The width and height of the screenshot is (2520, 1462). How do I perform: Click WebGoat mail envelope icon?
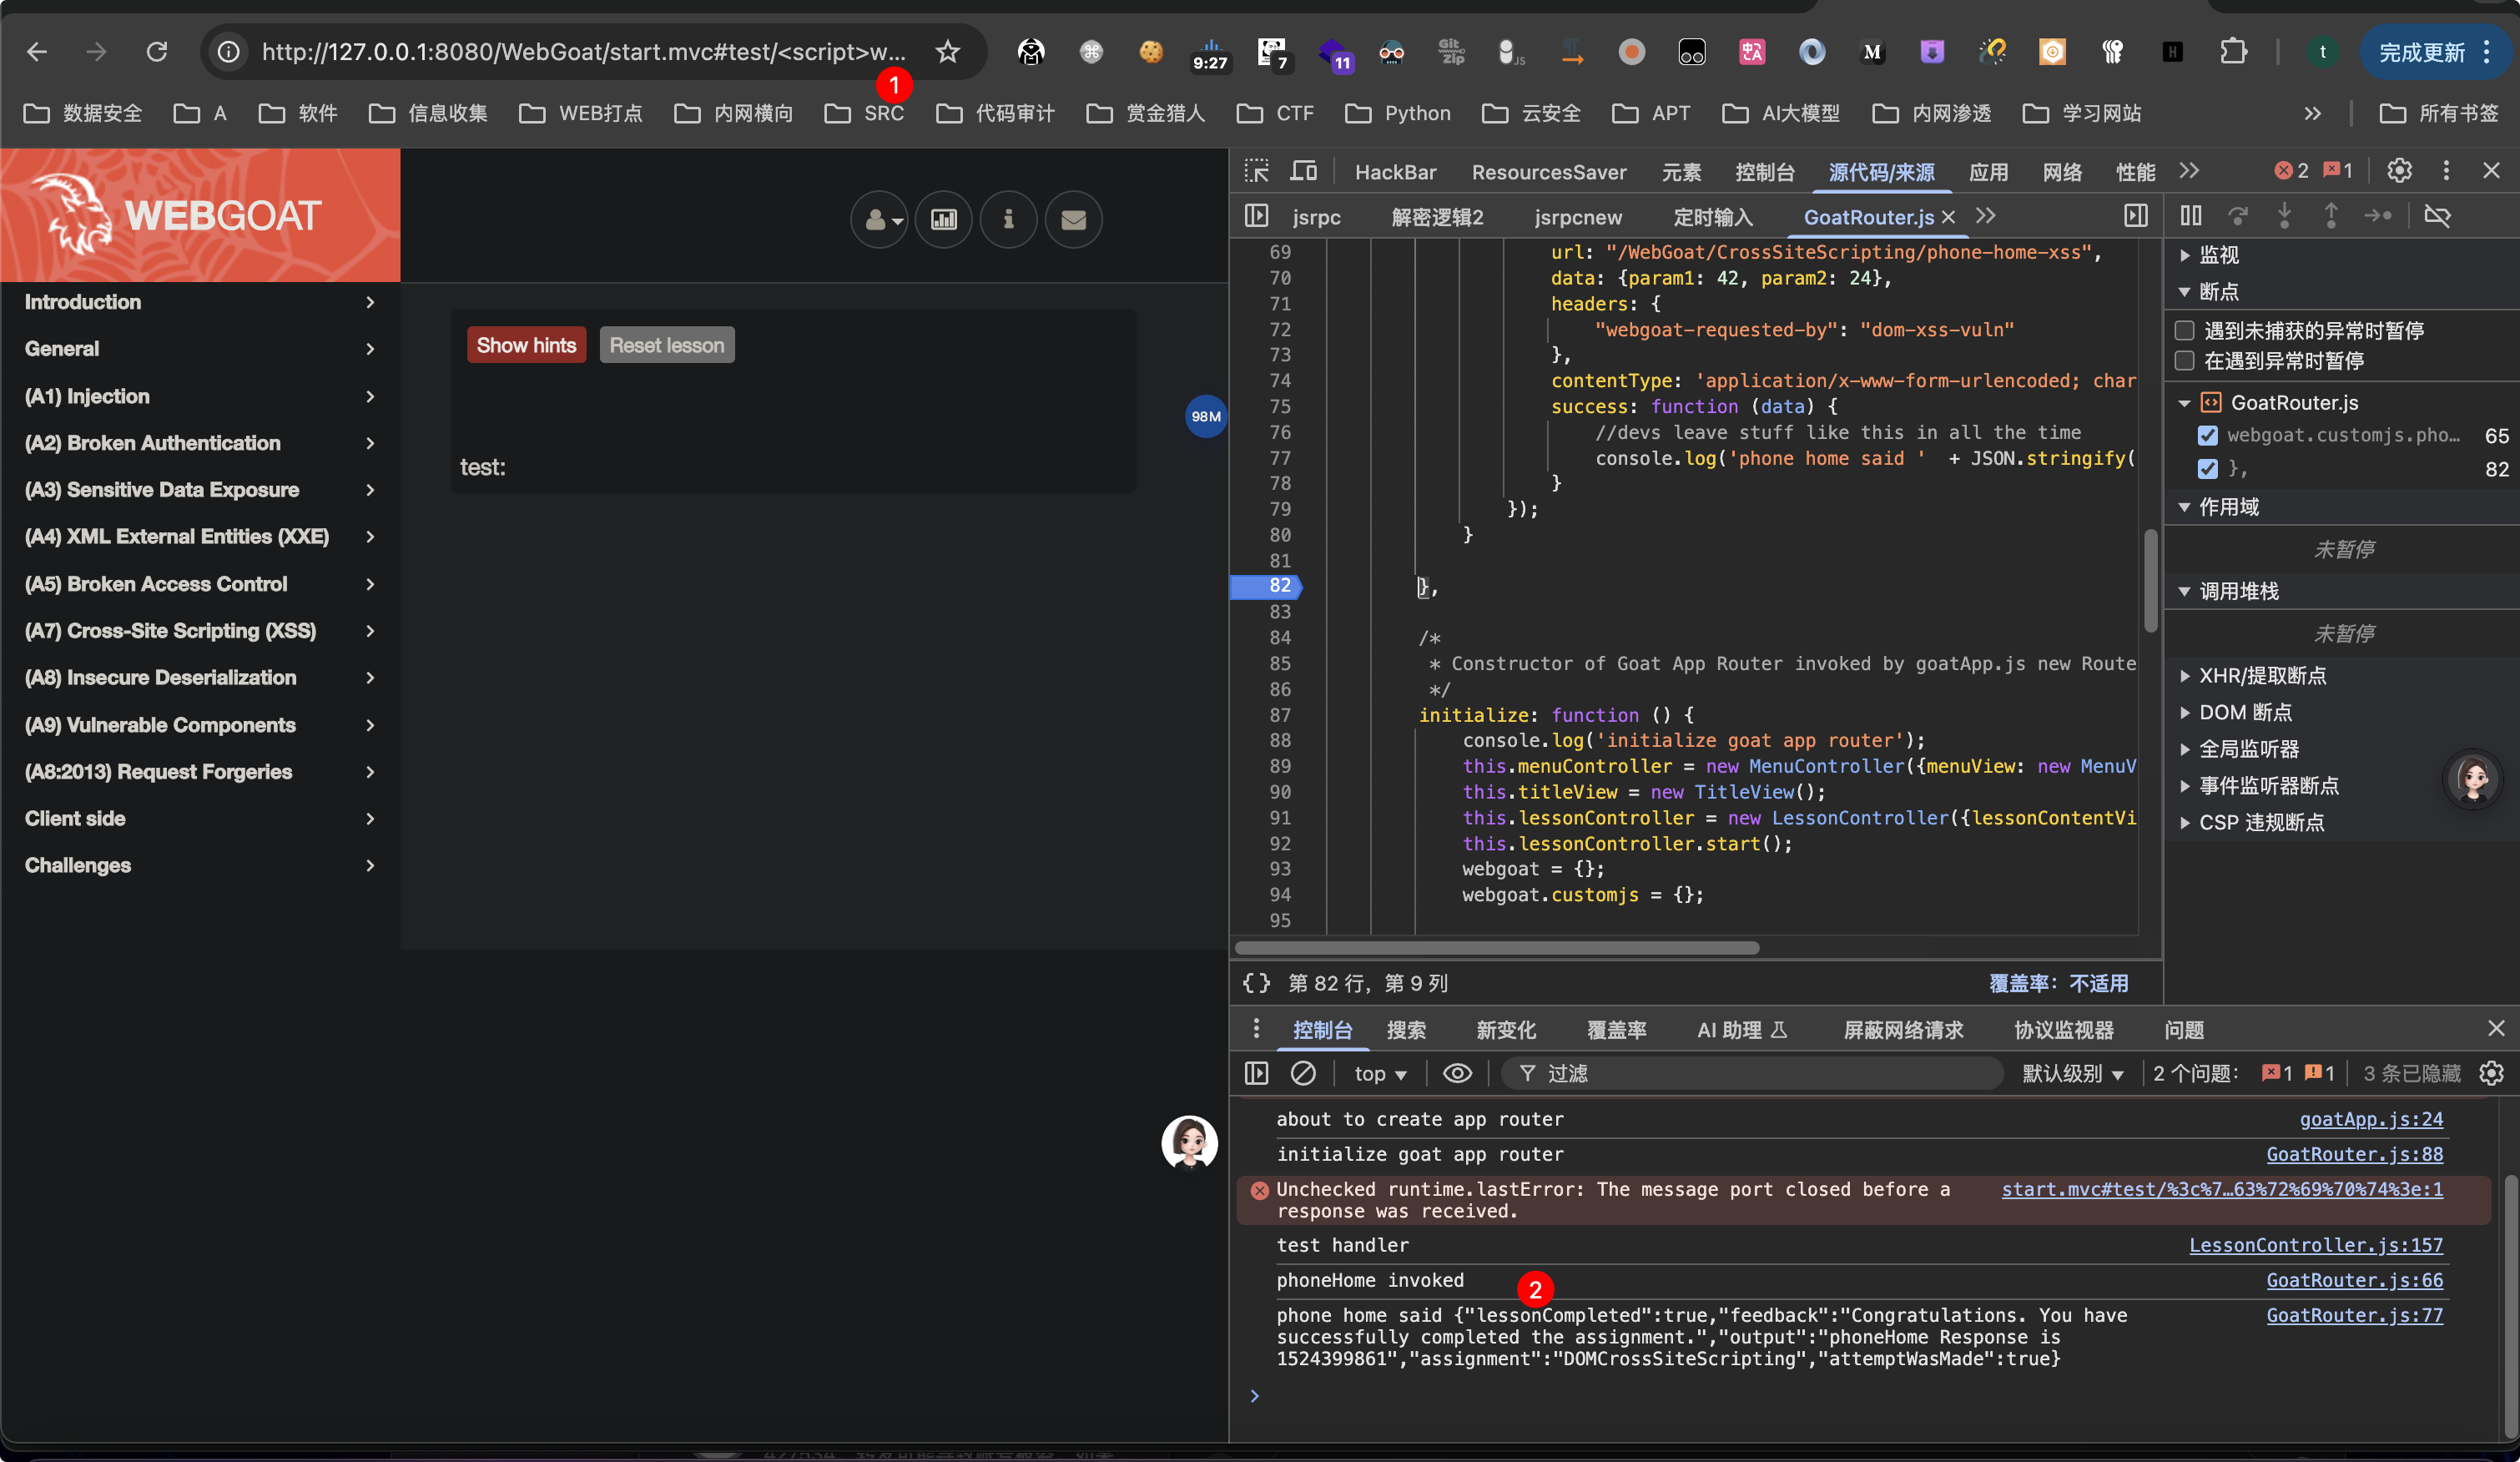point(1073,219)
